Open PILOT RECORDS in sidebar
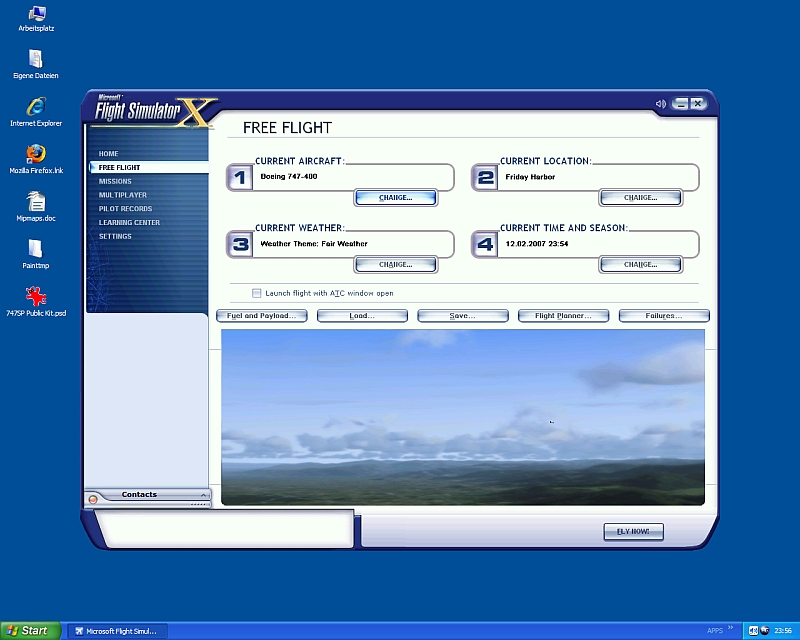The image size is (800, 640). pyautogui.click(x=125, y=209)
